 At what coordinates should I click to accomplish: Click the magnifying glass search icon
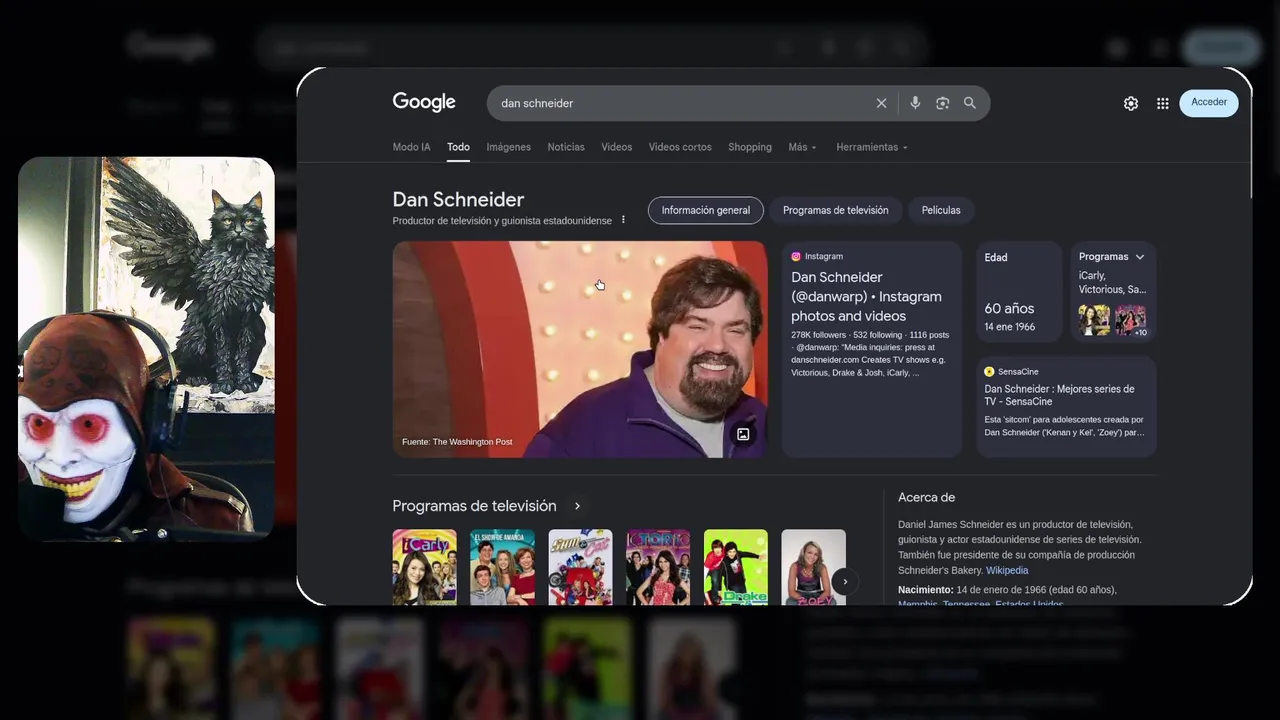(x=969, y=103)
